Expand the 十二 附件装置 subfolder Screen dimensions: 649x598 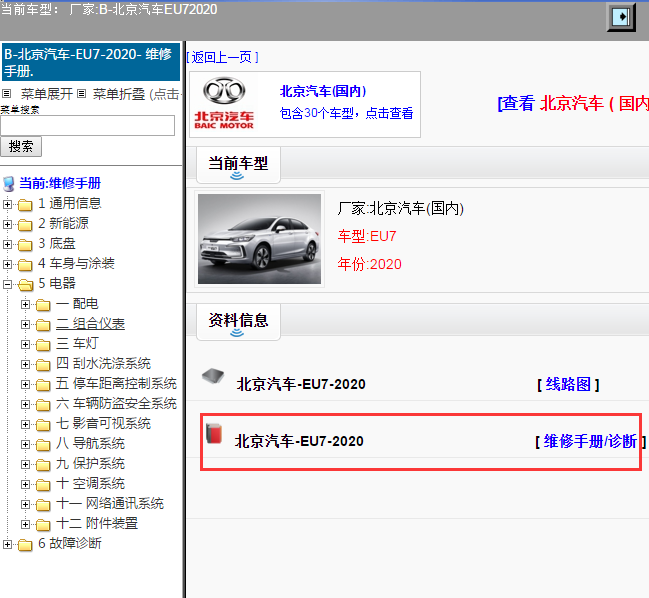pyautogui.click(x=25, y=524)
